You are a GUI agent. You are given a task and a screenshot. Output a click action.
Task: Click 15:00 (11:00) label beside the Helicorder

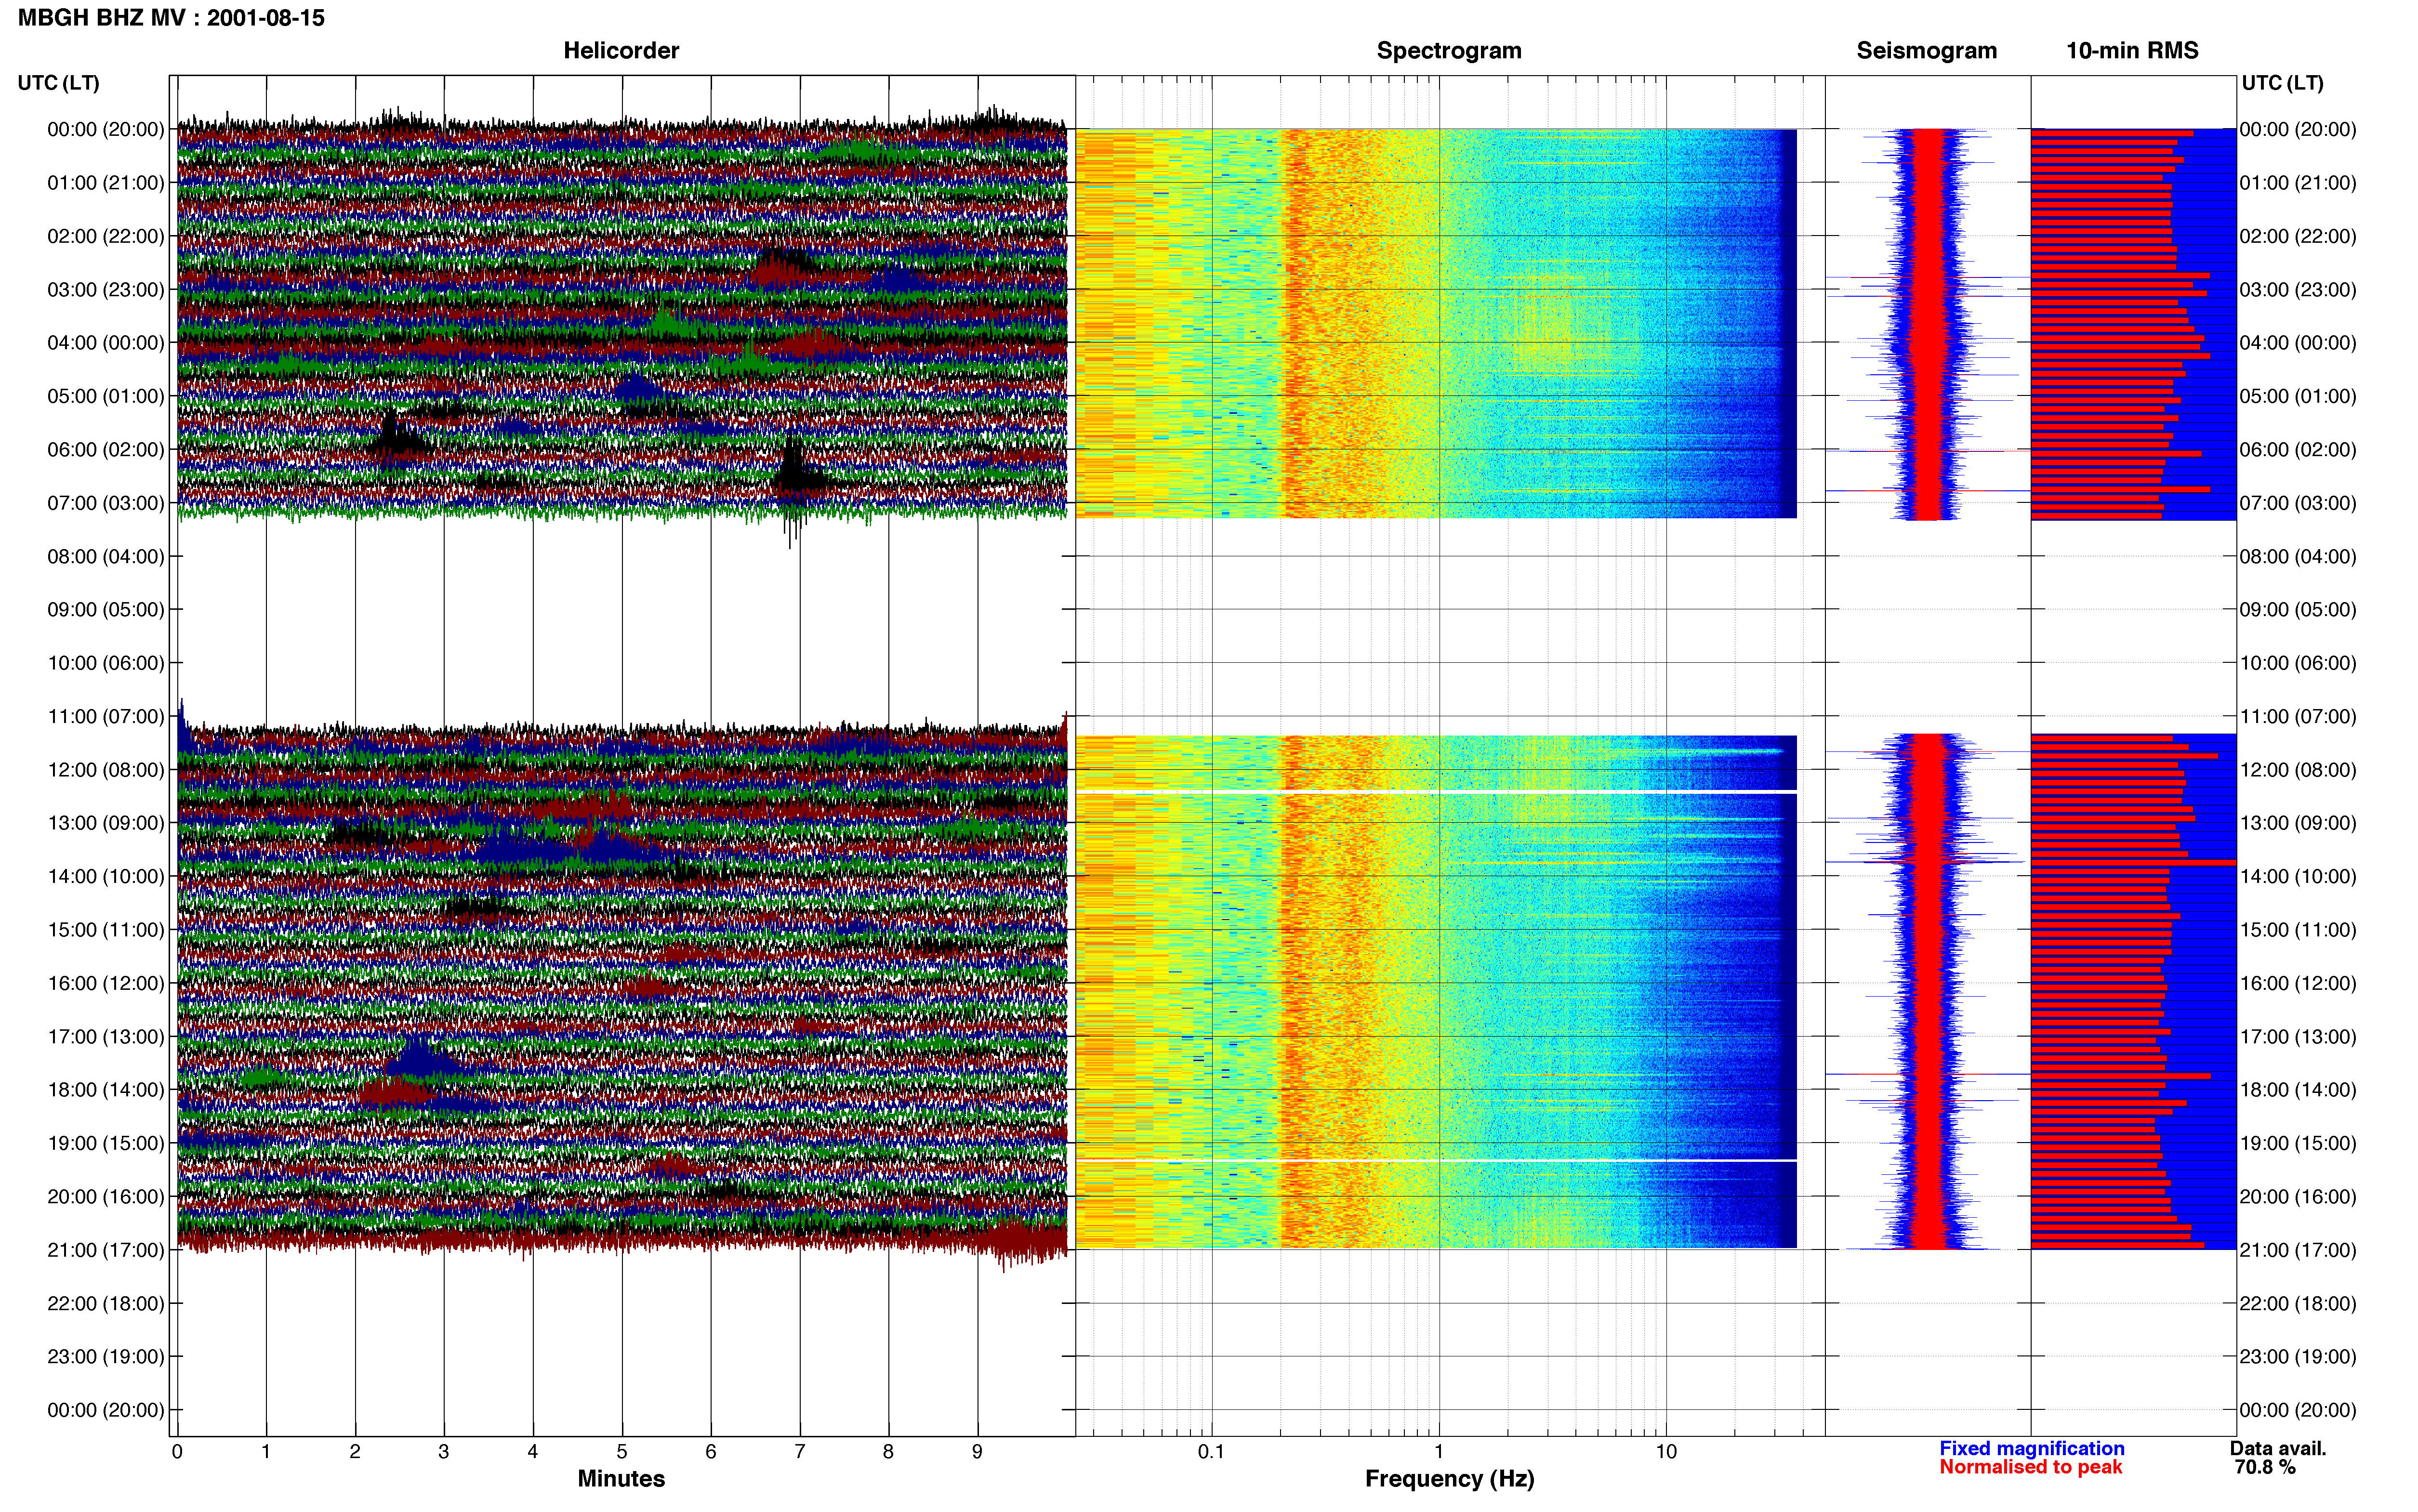105,930
